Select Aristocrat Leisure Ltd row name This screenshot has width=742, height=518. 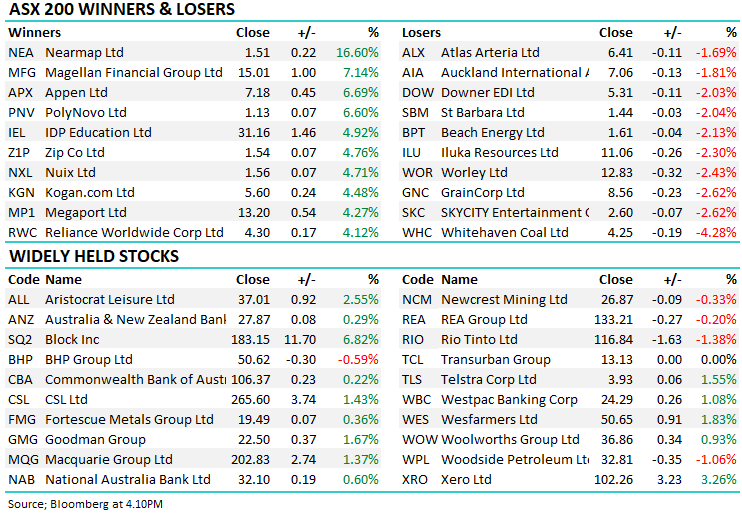pyautogui.click(x=110, y=300)
